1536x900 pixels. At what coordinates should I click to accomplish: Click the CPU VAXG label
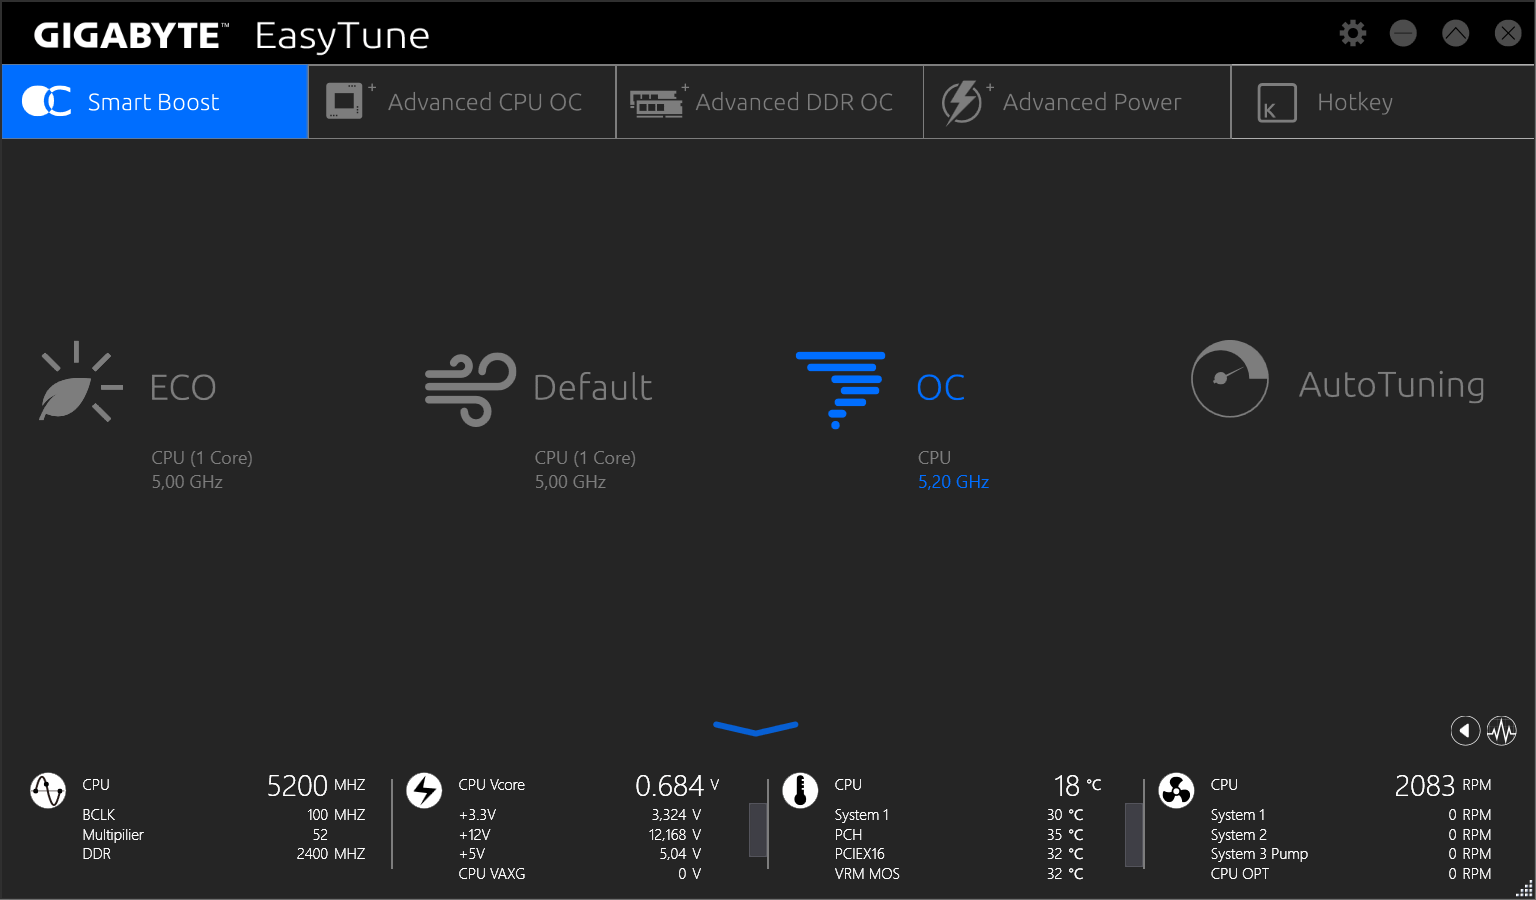pyautogui.click(x=491, y=874)
